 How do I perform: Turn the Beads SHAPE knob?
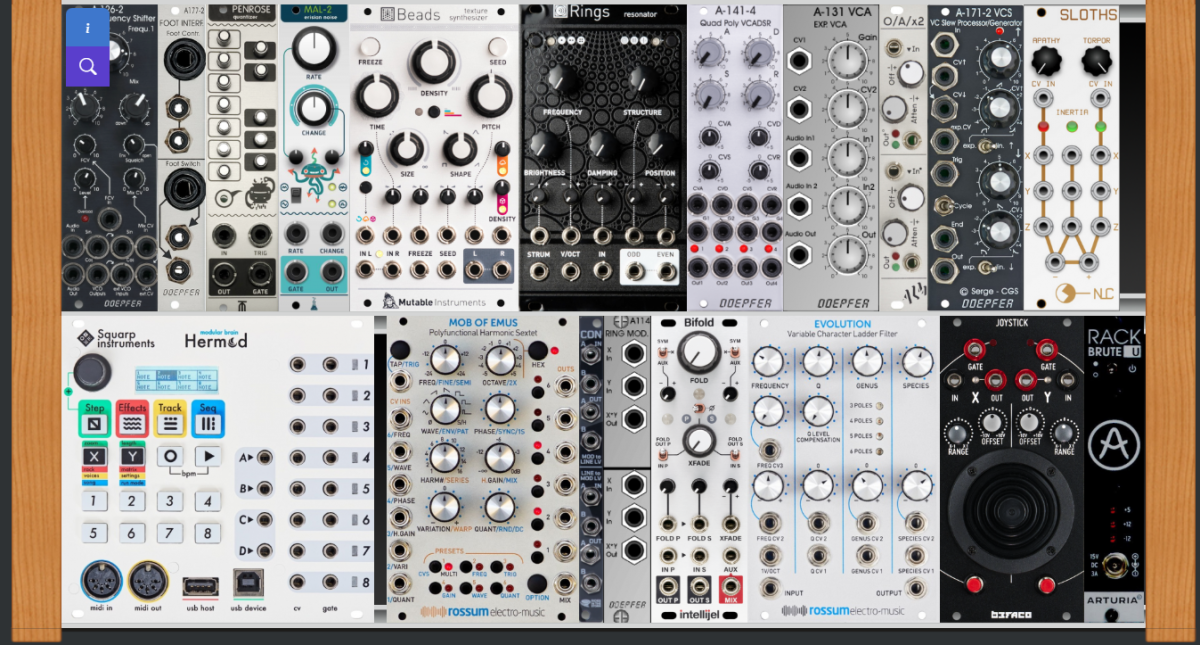point(460,149)
